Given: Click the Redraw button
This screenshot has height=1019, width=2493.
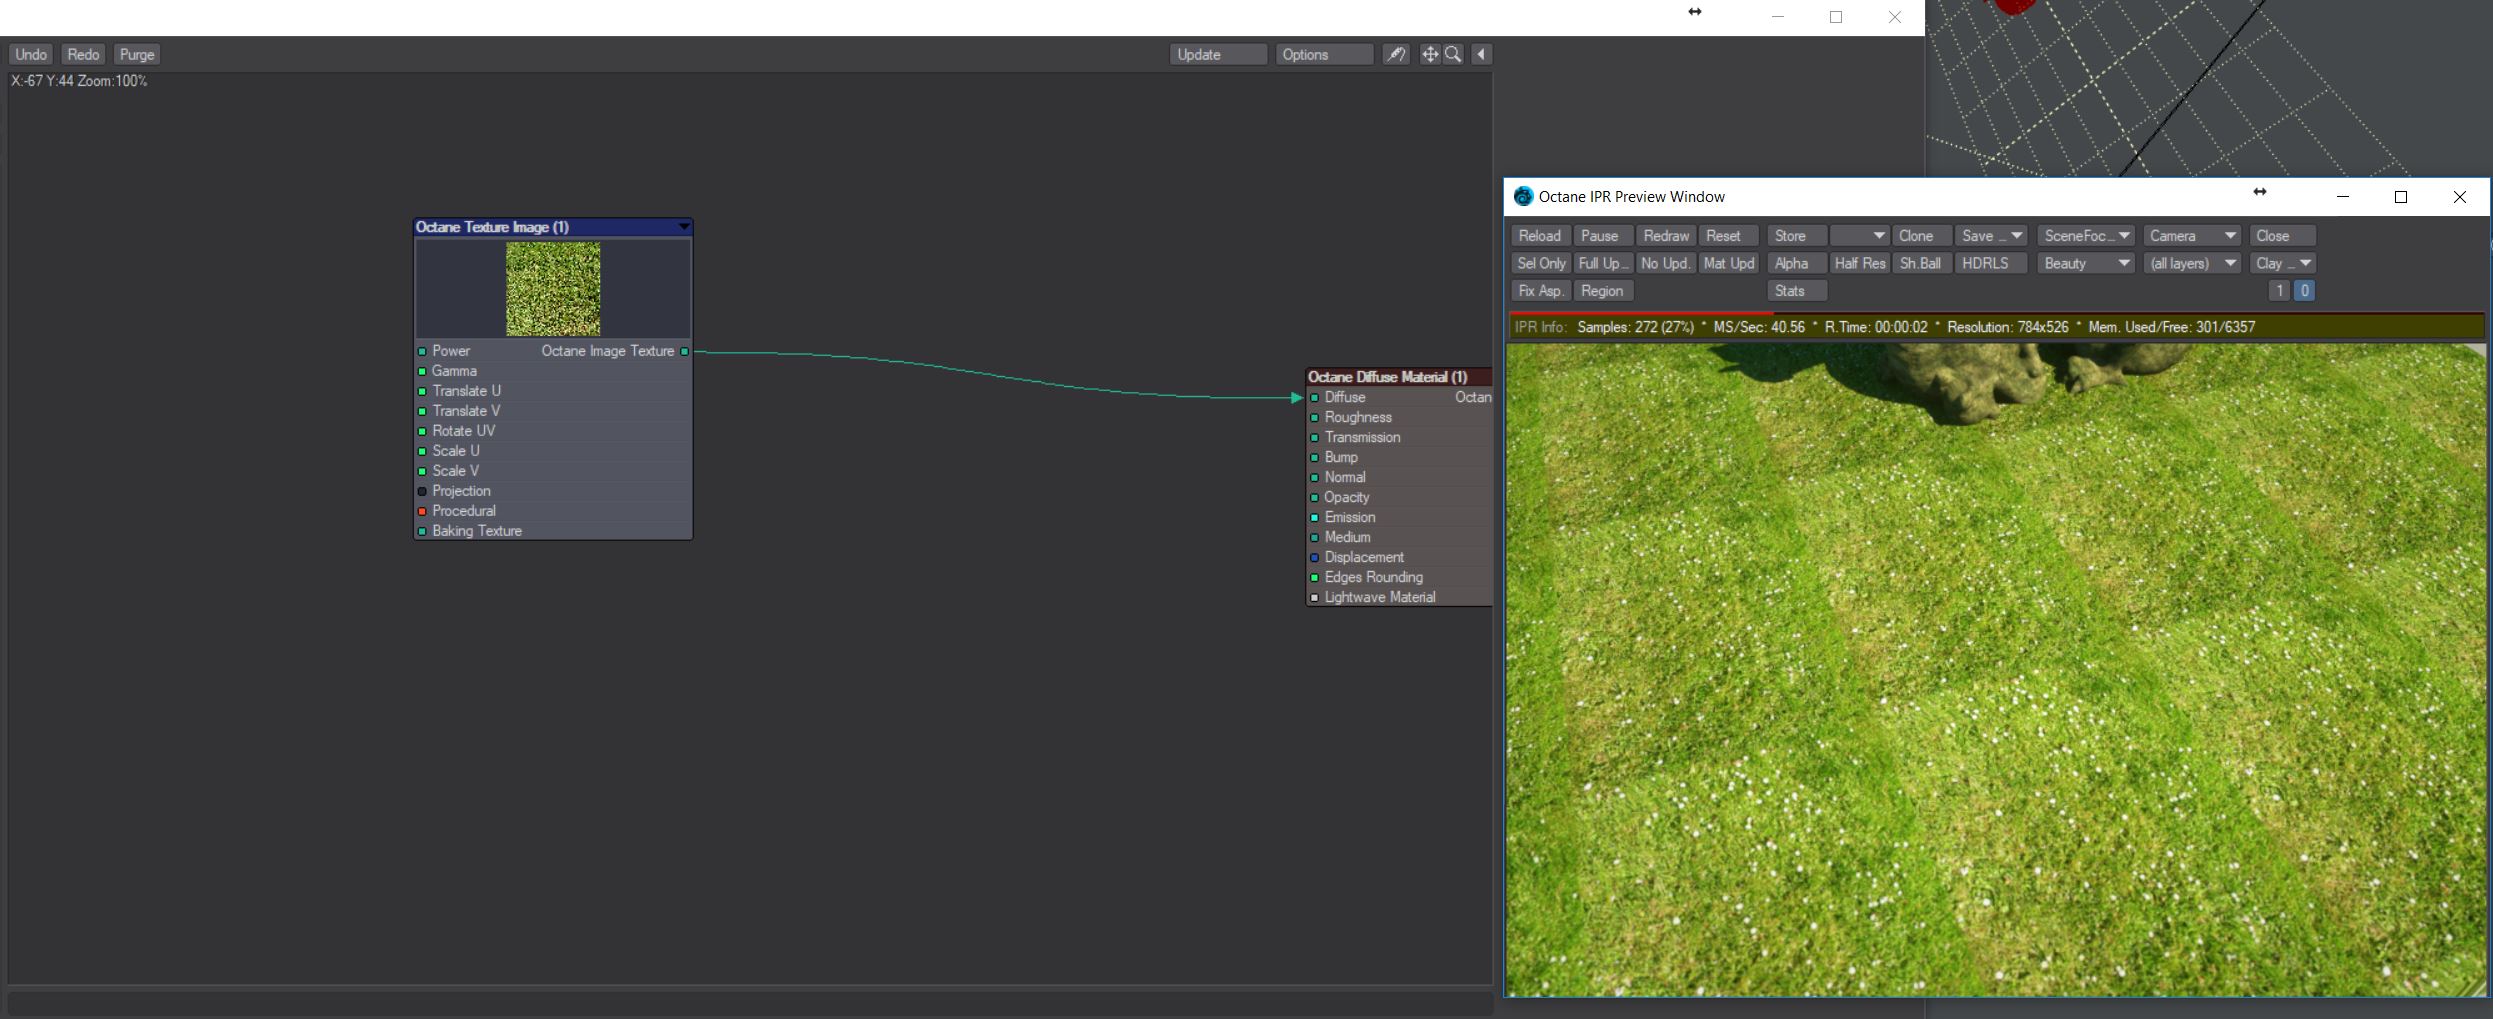Looking at the screenshot, I should [x=1665, y=236].
